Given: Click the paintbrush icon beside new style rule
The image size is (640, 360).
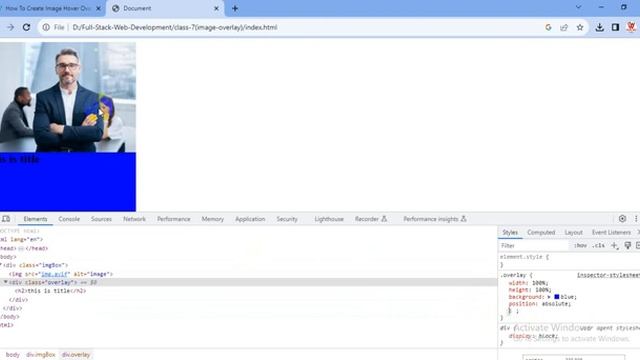Looking at the screenshot, I should coord(628,245).
